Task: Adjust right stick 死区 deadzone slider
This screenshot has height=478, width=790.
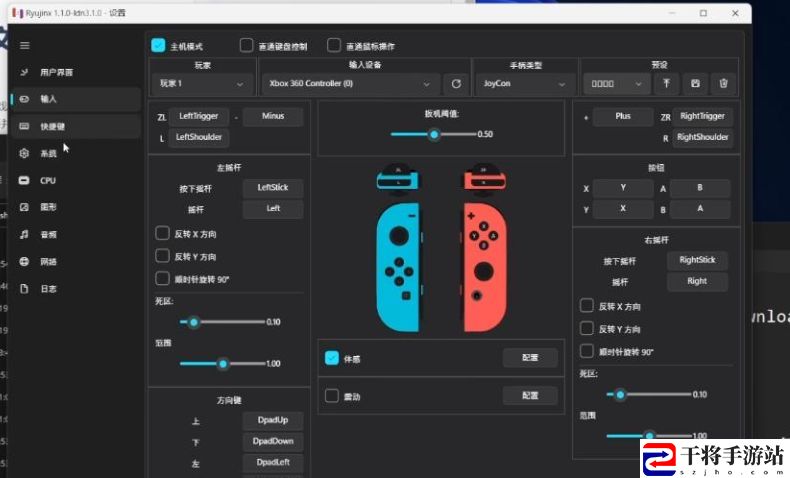Action: point(649,394)
